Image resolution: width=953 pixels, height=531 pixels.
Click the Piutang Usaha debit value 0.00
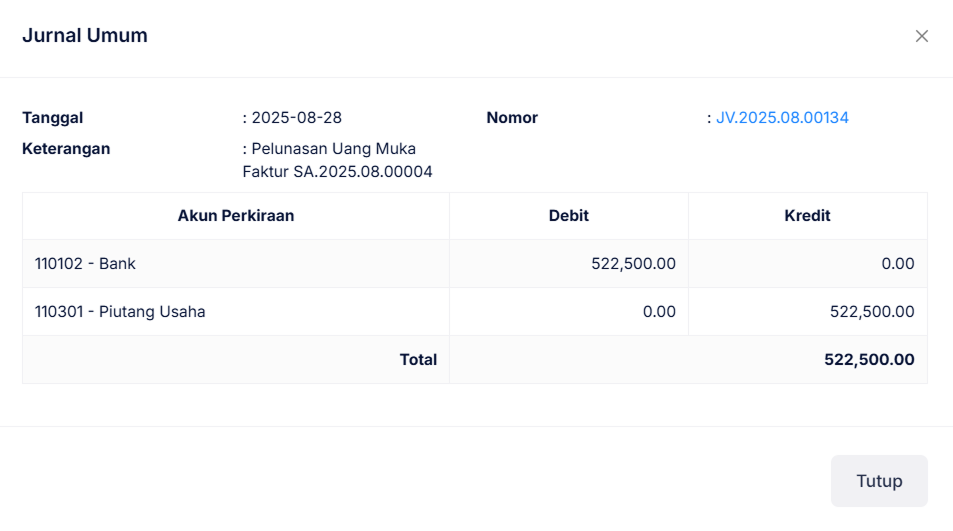659,312
